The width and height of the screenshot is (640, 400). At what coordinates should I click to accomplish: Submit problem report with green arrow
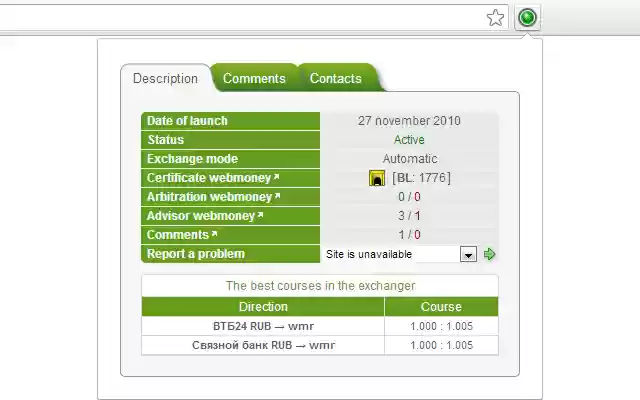489,254
